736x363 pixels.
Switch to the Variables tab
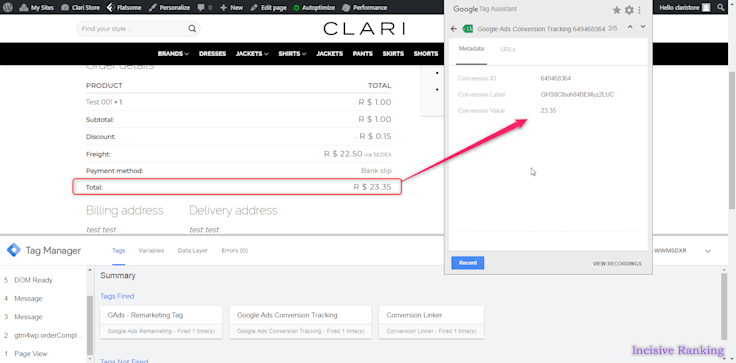point(151,251)
